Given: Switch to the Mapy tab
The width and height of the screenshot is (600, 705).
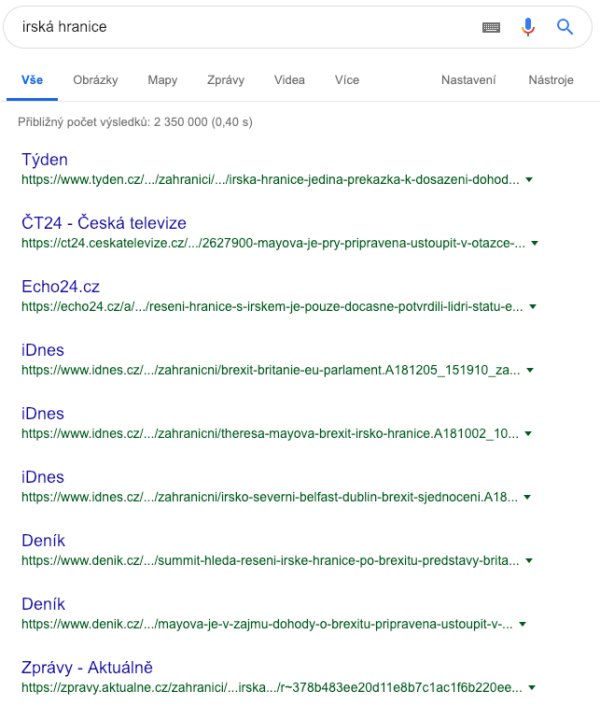Looking at the screenshot, I should point(162,80).
